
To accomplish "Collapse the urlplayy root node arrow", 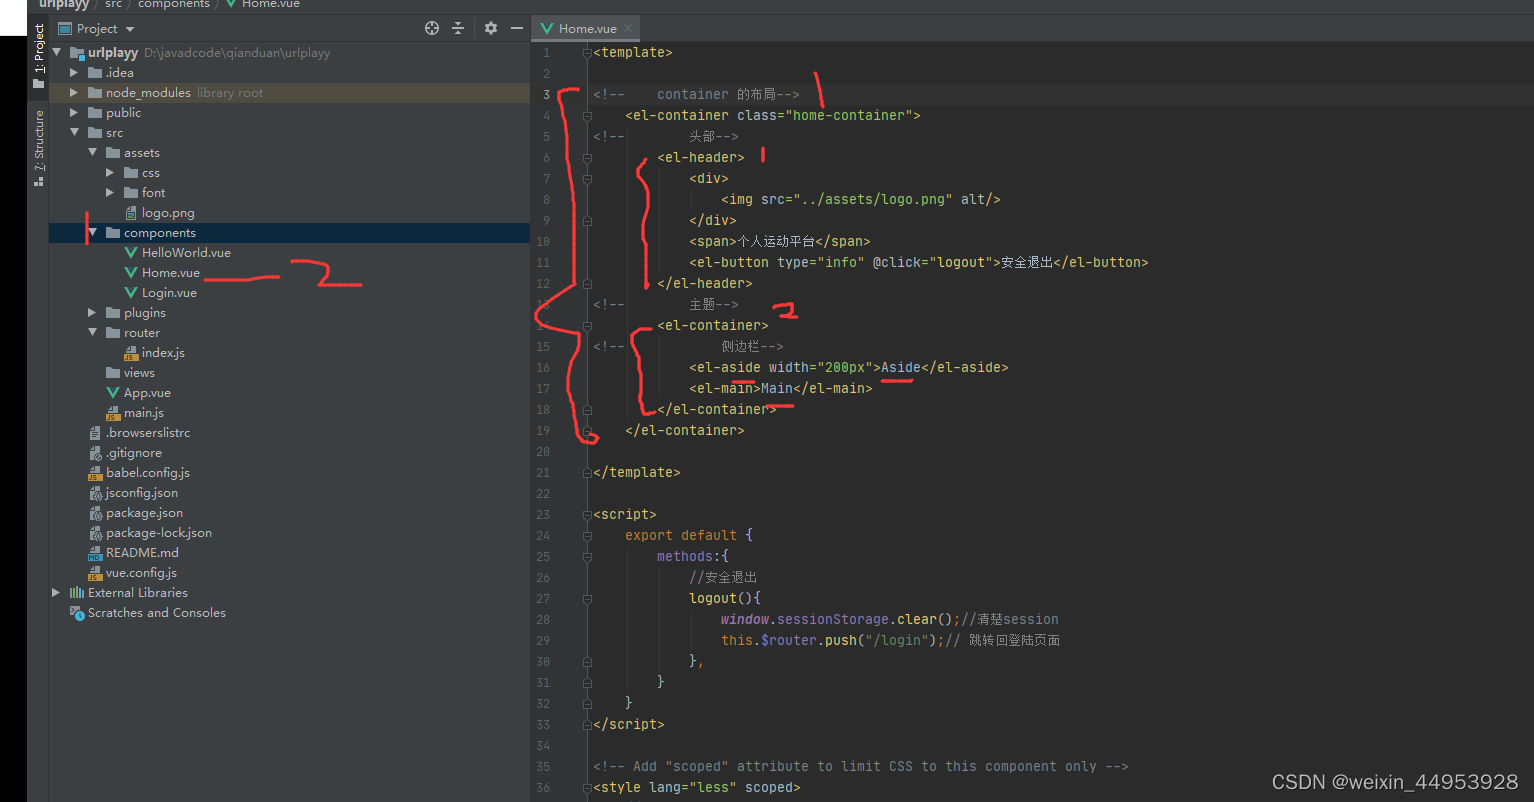I will (x=56, y=52).
